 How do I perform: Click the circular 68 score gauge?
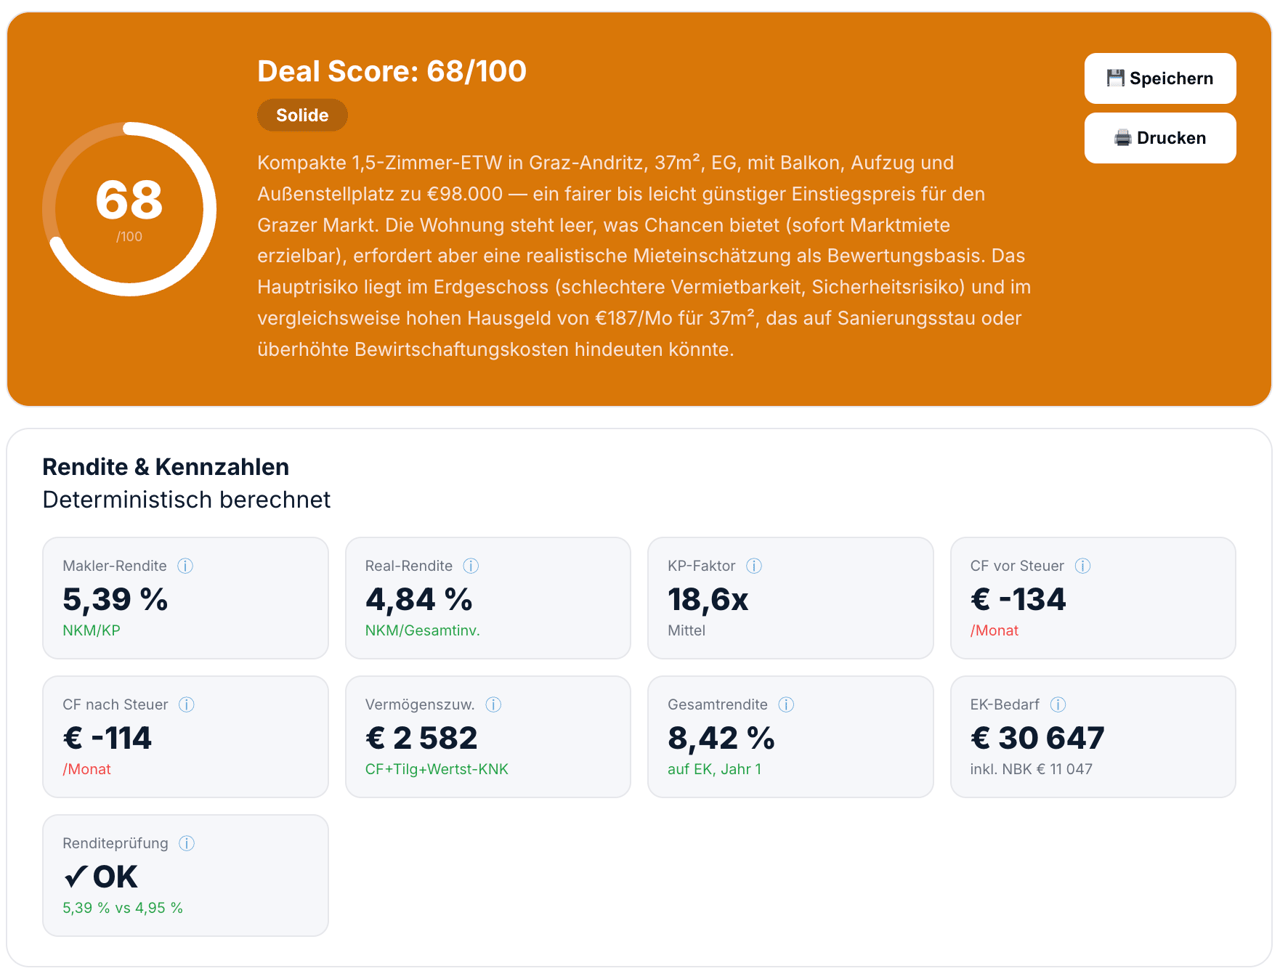129,209
